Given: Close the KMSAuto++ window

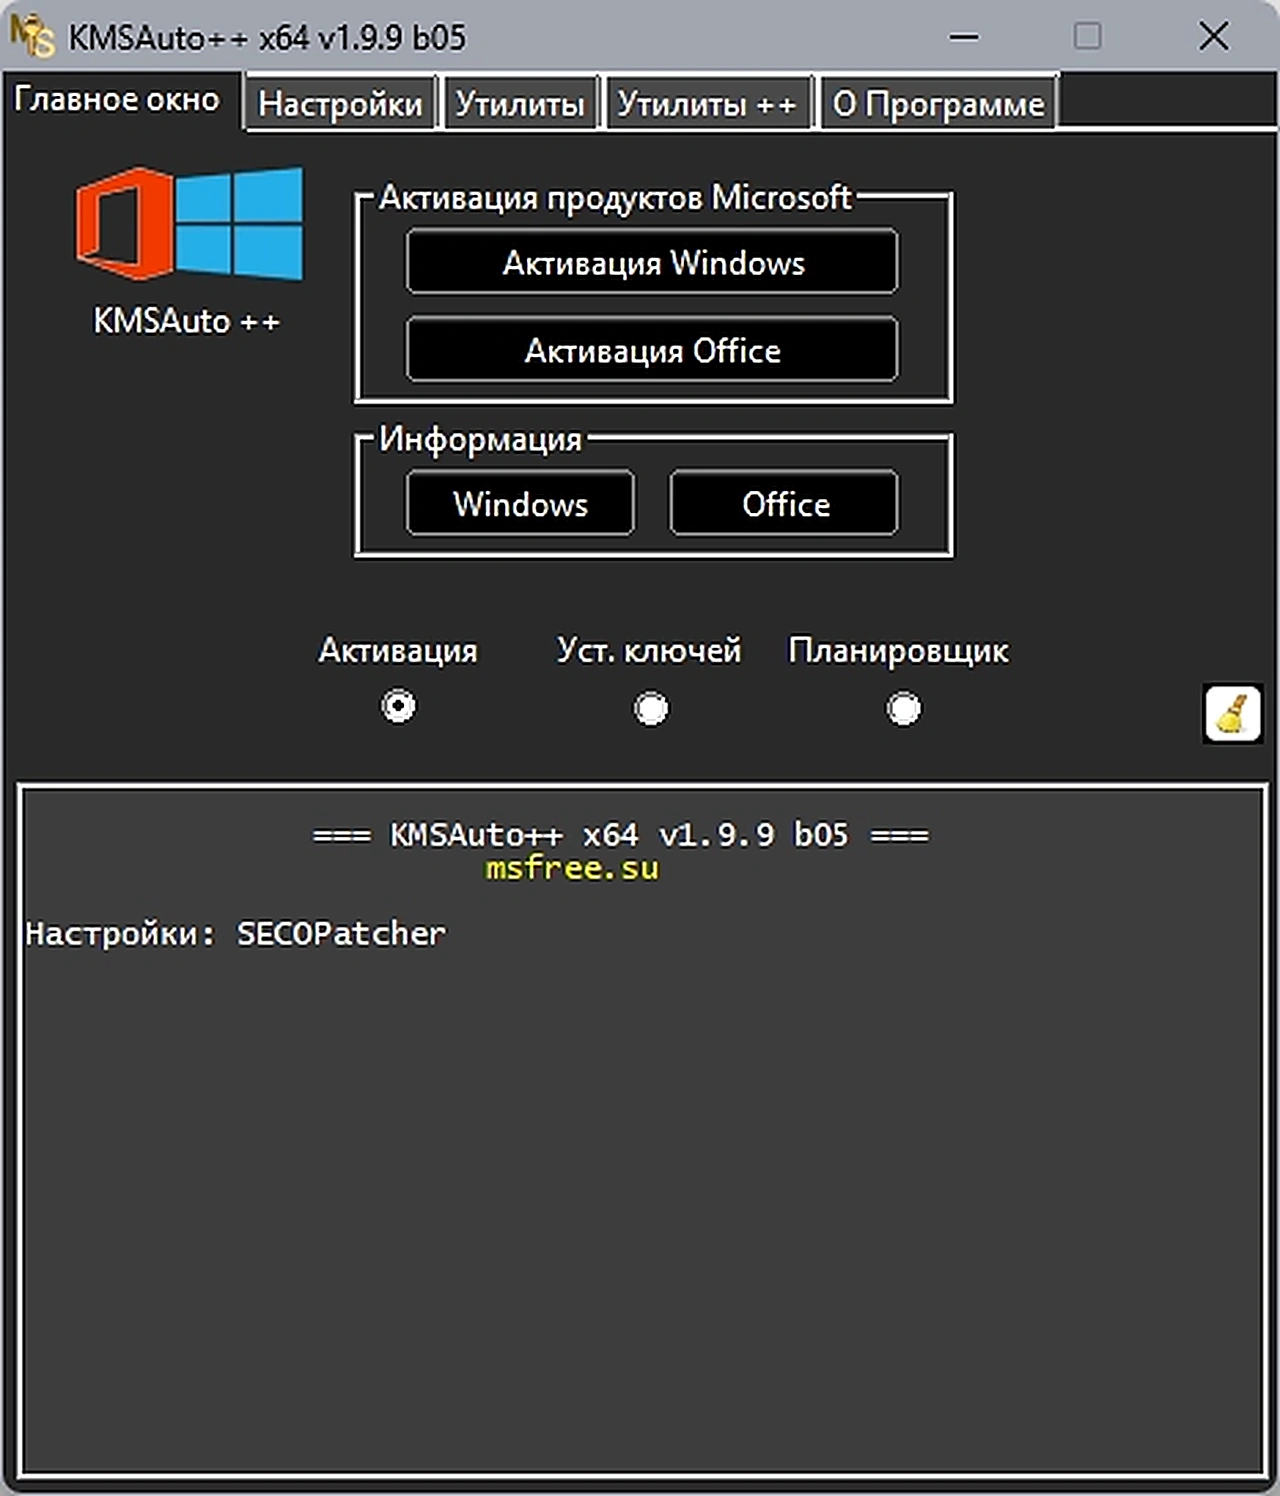Looking at the screenshot, I should [1214, 37].
